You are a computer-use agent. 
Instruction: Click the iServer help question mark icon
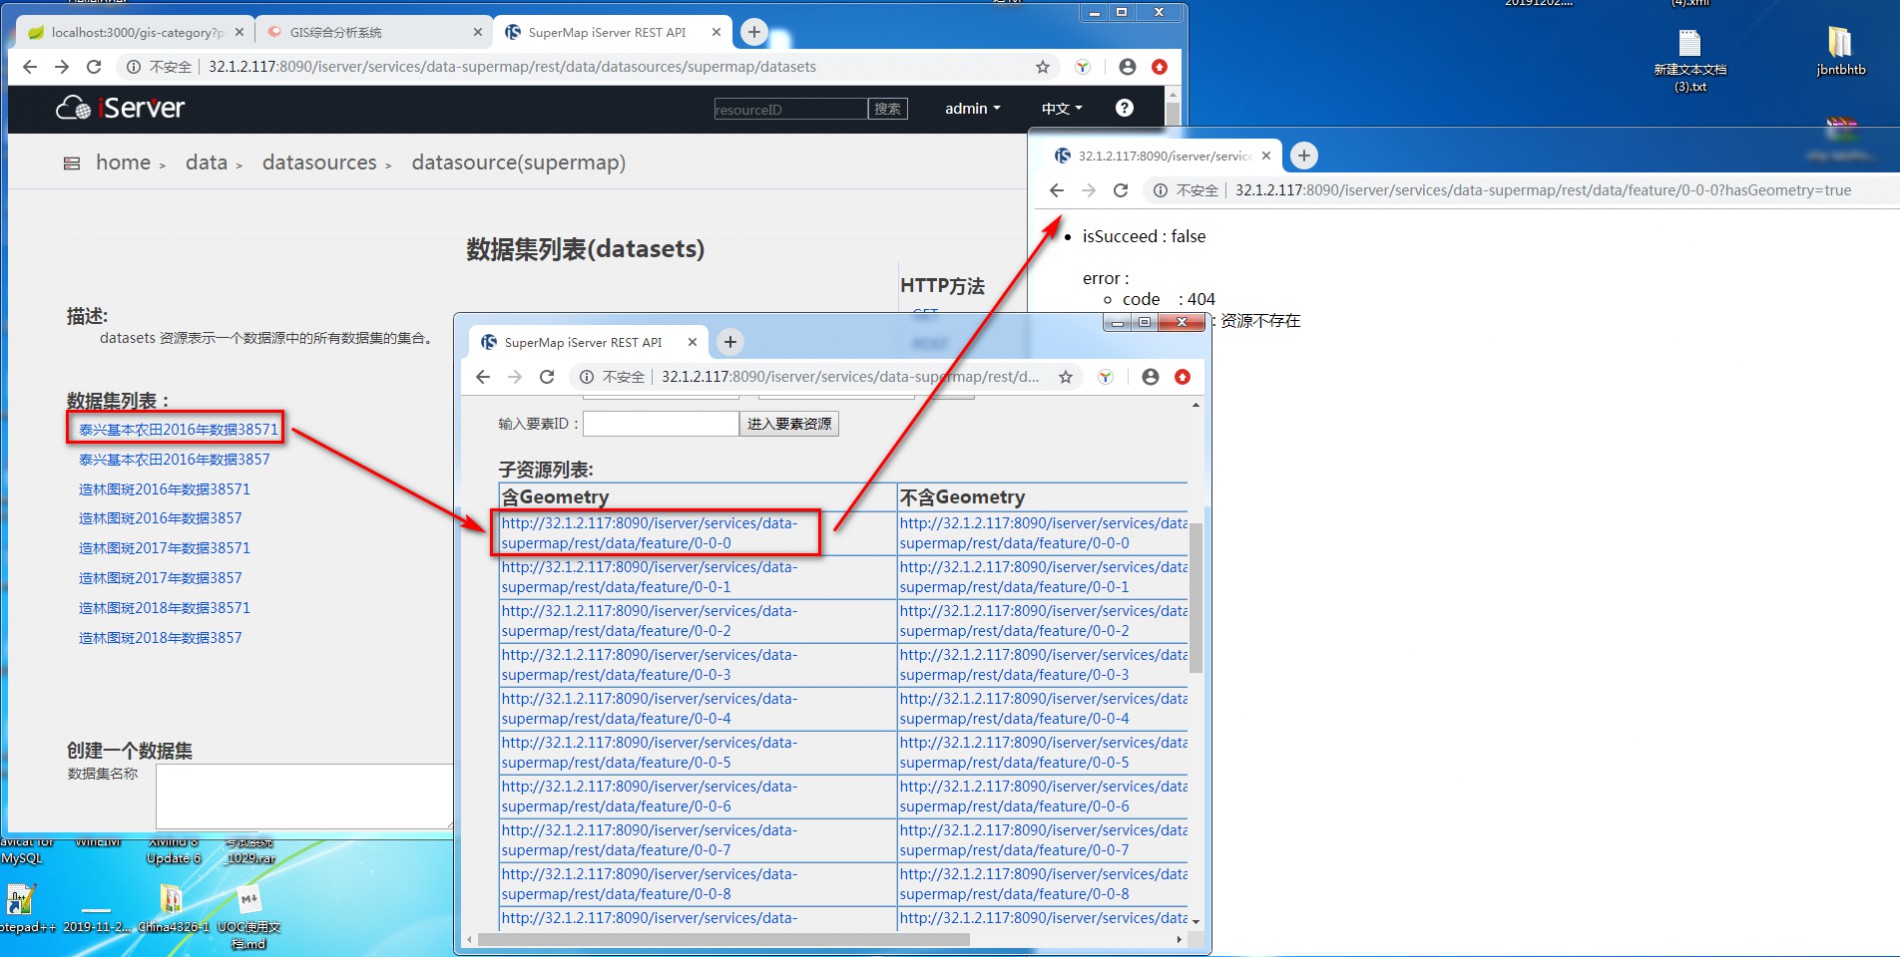[x=1124, y=108]
